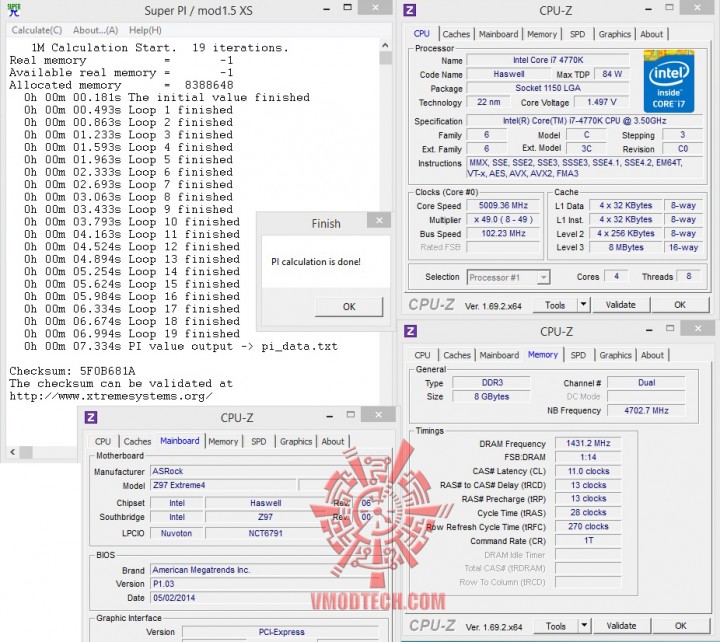This screenshot has height=642, width=720.
Task: Close the Finish dialog with X
Action: point(379,220)
